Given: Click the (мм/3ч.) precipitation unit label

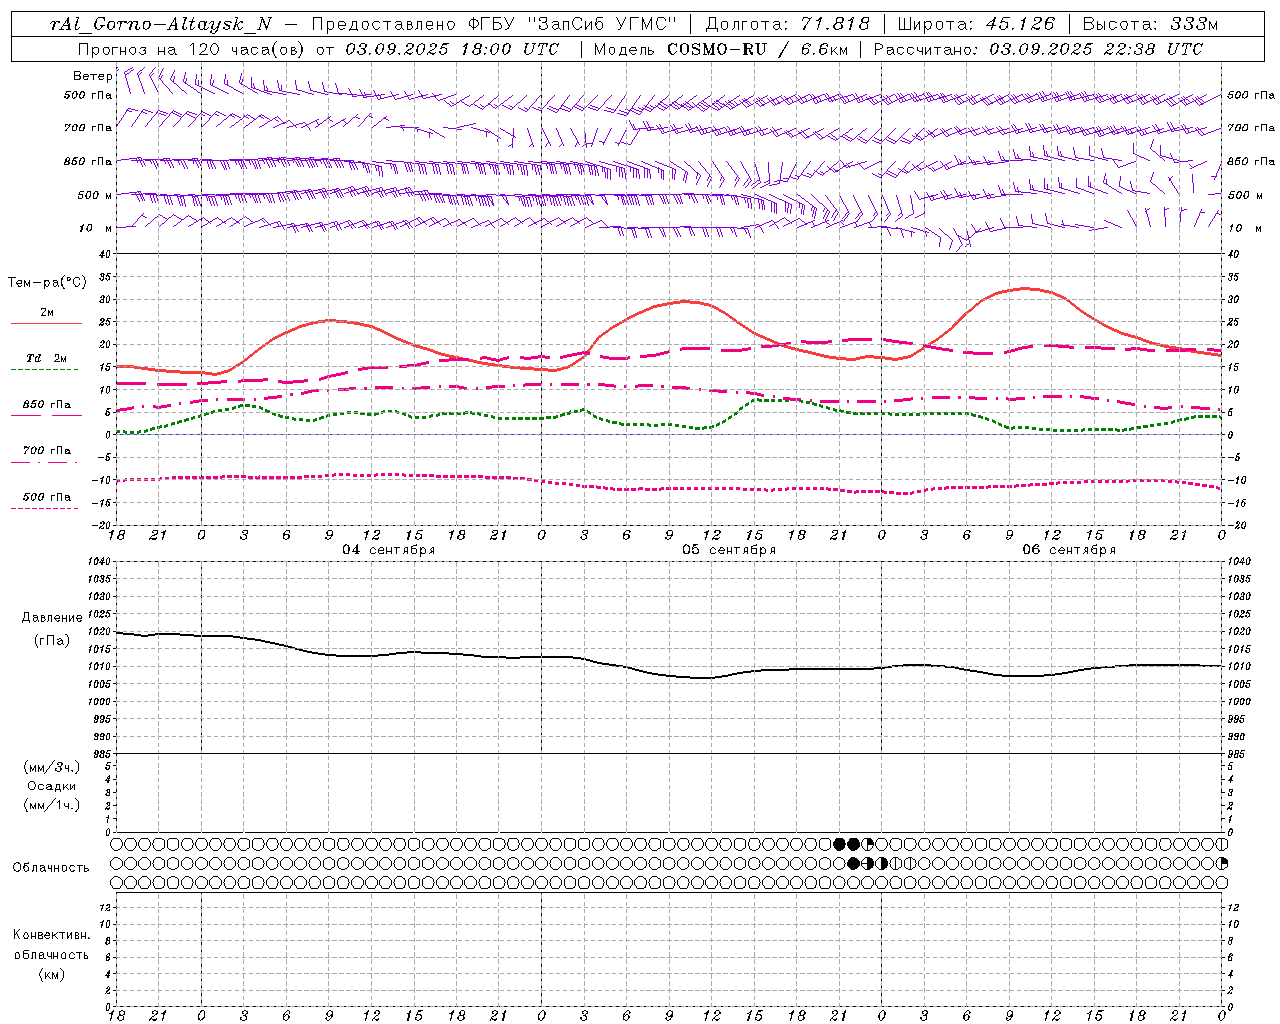Looking at the screenshot, I should (x=51, y=767).
